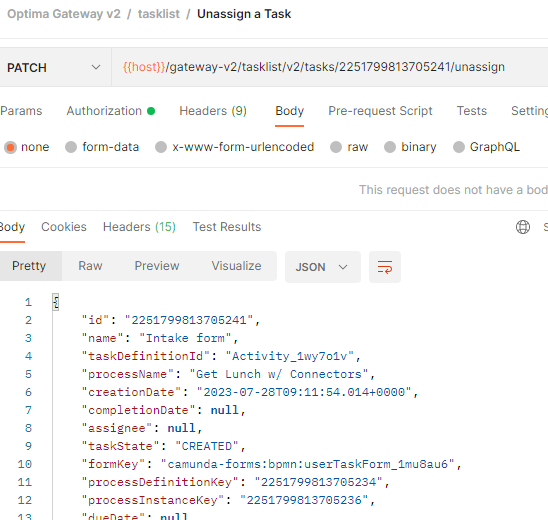
Task: Open the Tests request tab
Action: pyautogui.click(x=472, y=111)
